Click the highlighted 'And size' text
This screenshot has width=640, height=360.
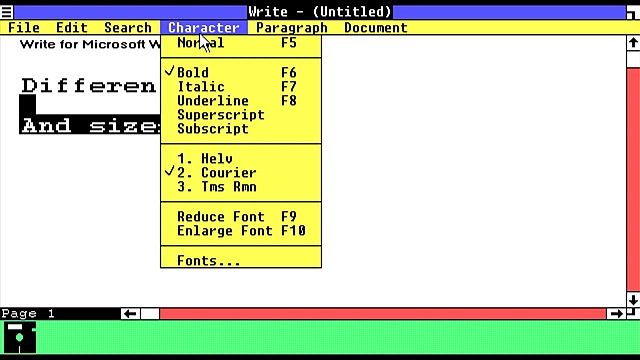click(90, 125)
